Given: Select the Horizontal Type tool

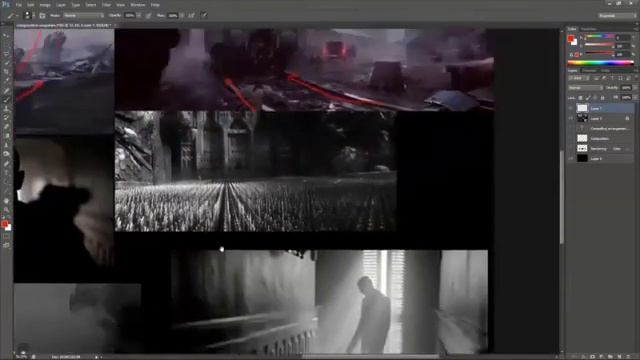Looking at the screenshot, I should [6, 172].
